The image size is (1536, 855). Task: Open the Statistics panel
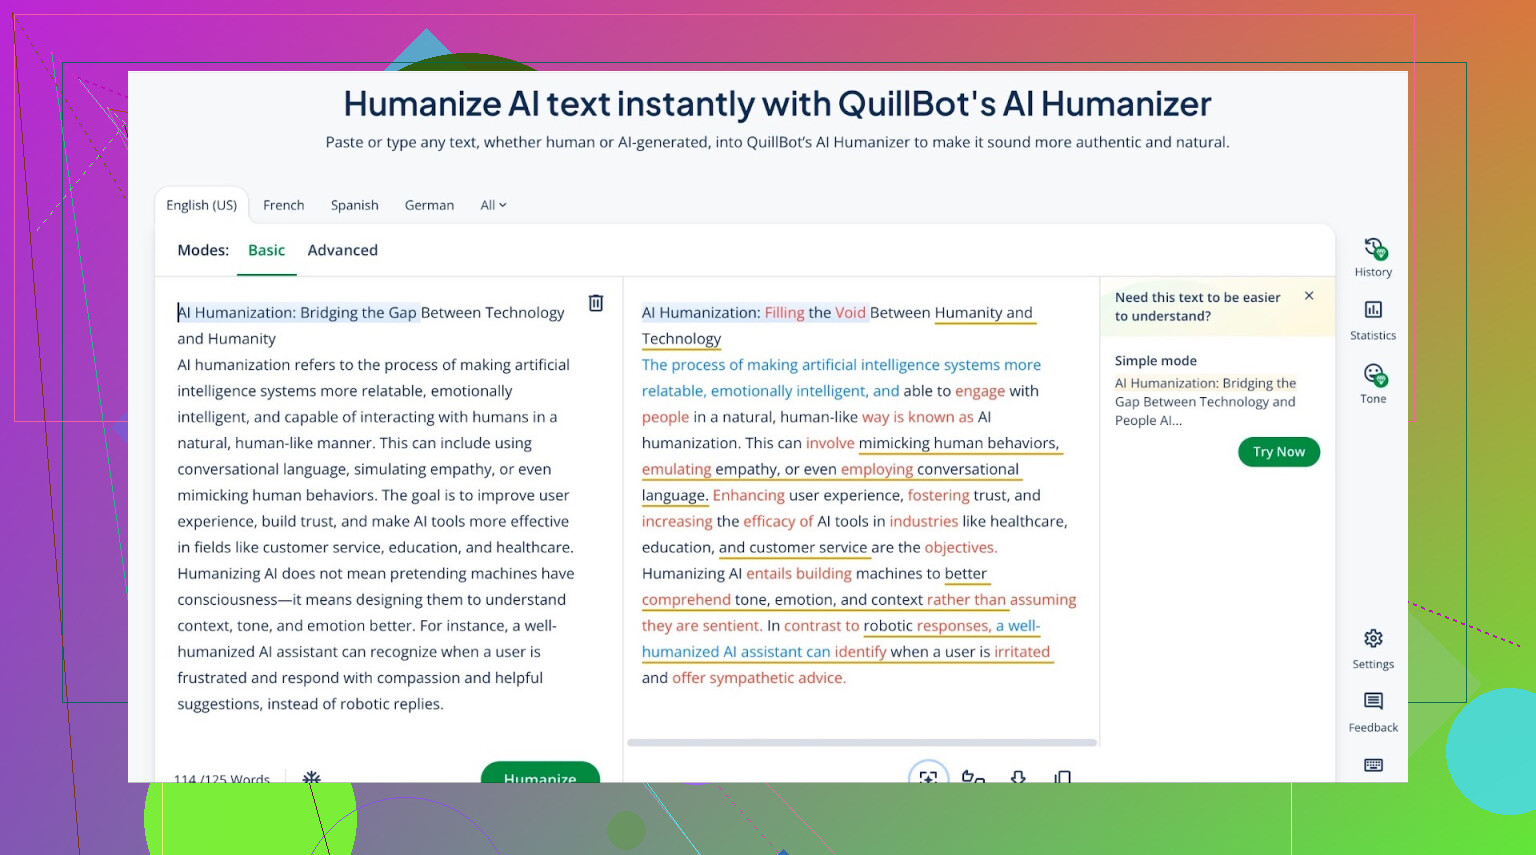[1373, 320]
